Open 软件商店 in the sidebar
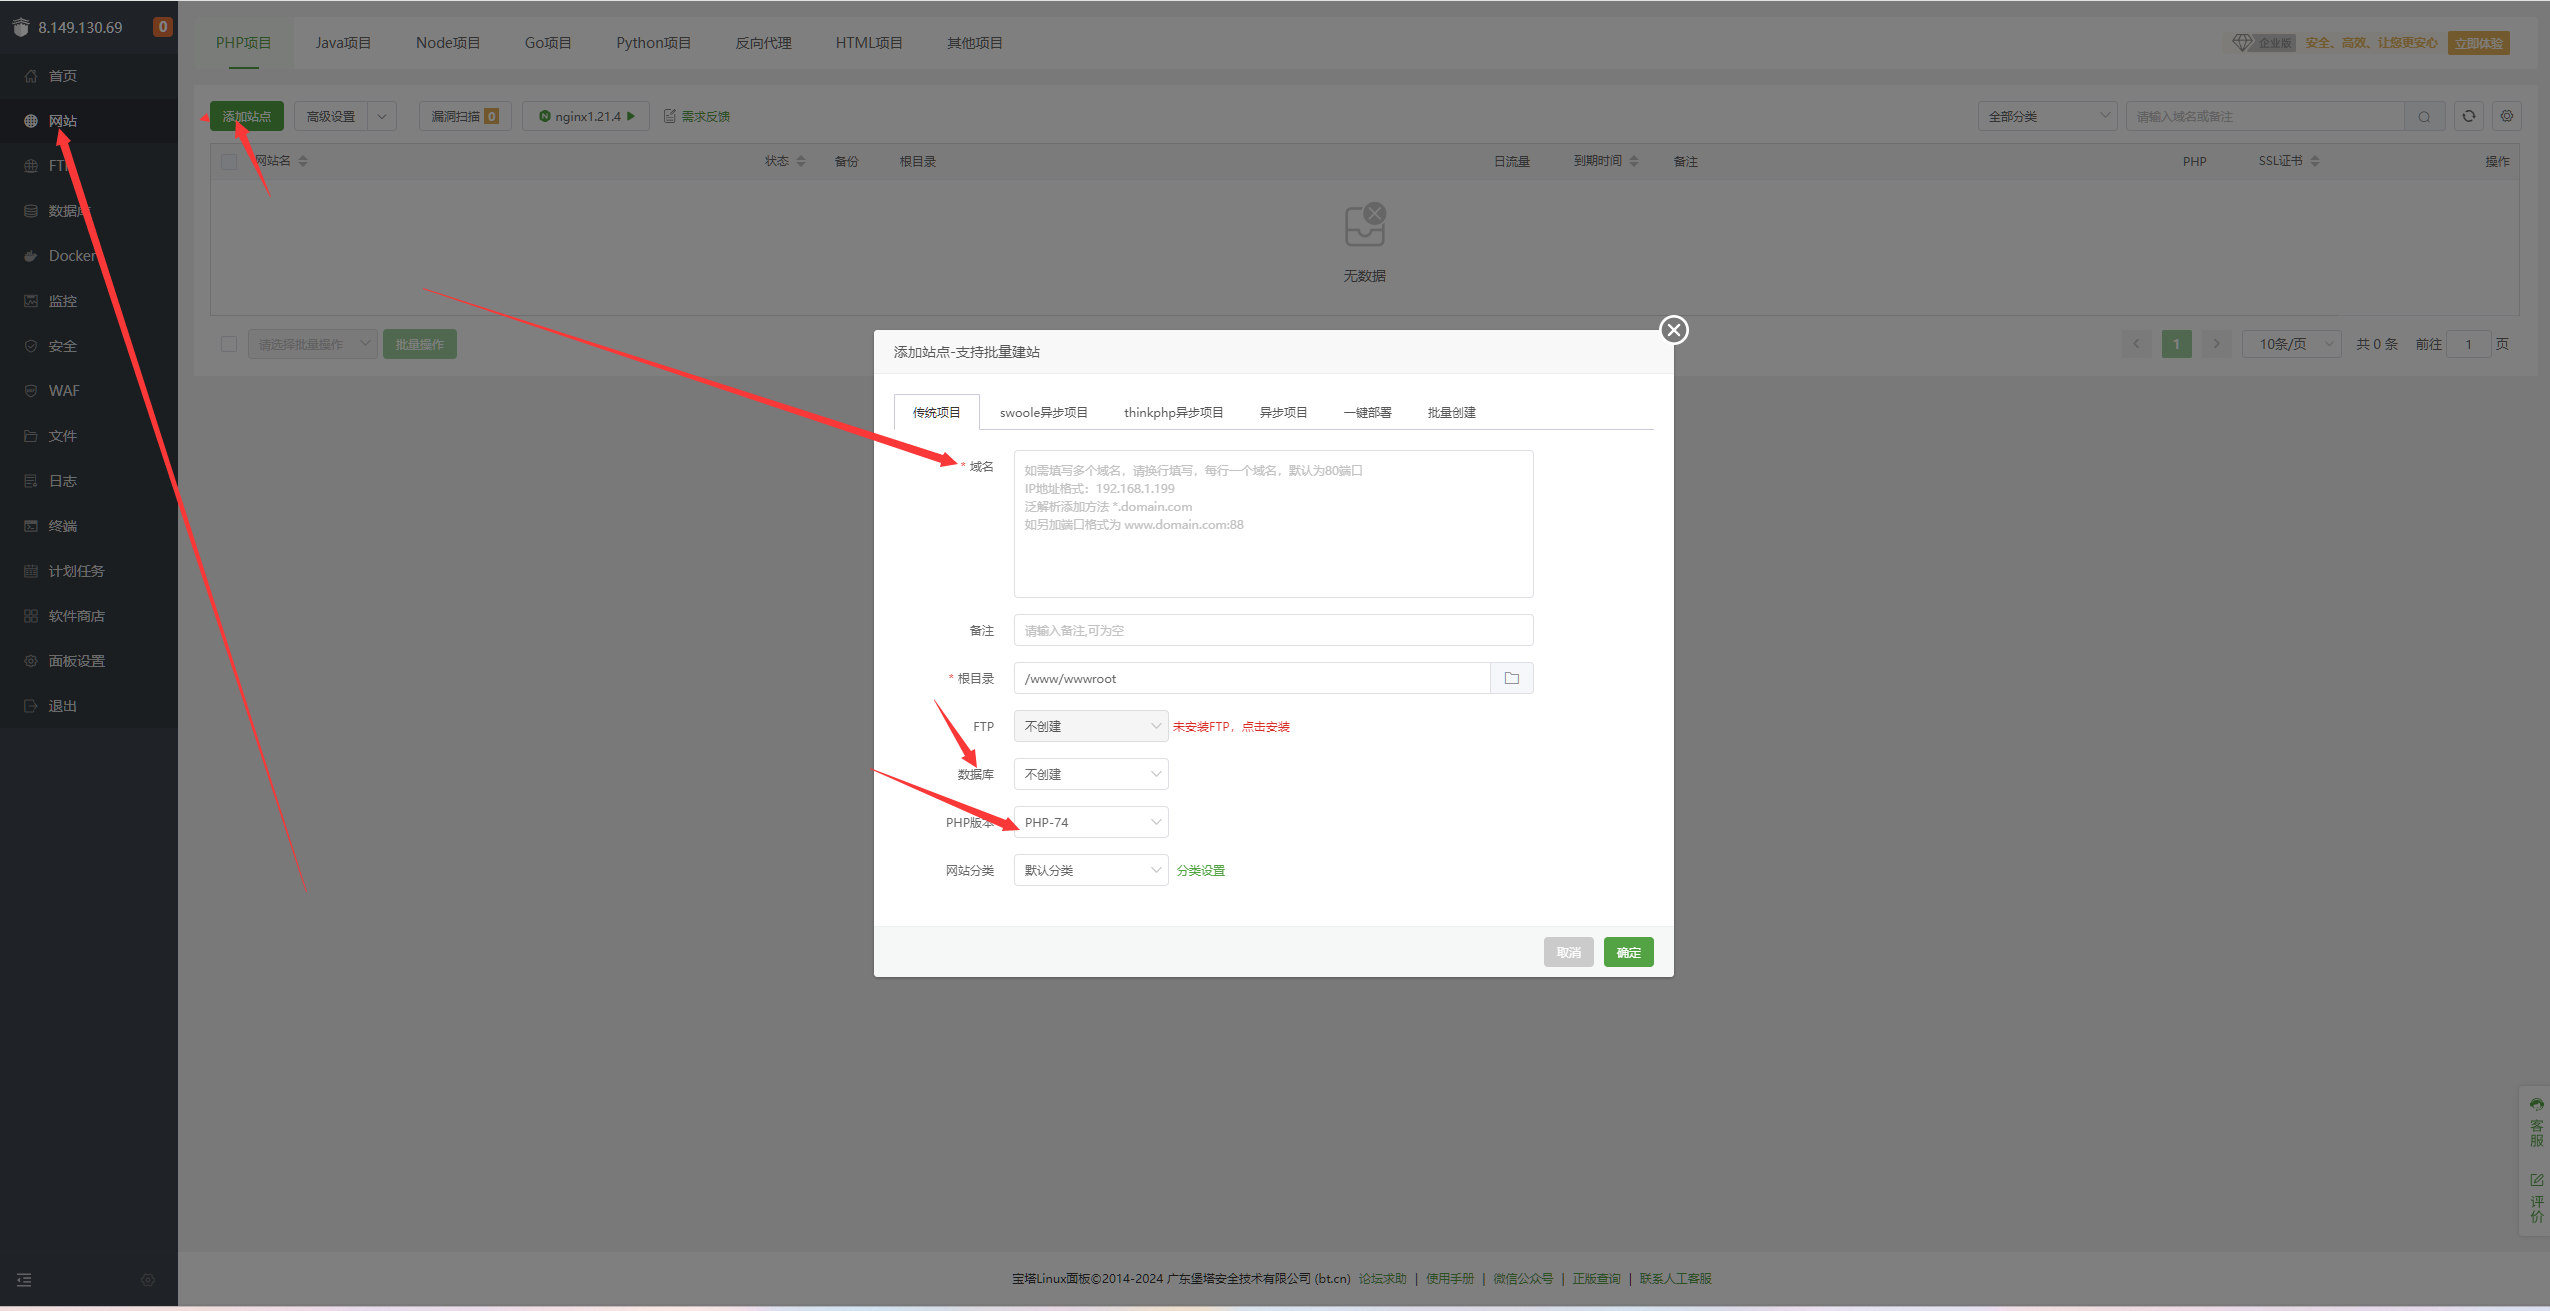The height and width of the screenshot is (1311, 2550). 76,616
